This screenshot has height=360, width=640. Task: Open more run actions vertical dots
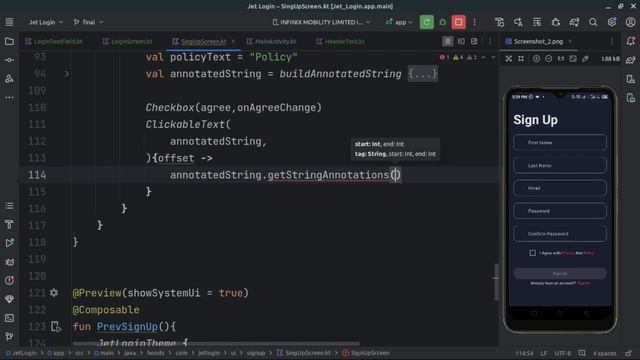pyautogui.click(x=474, y=22)
